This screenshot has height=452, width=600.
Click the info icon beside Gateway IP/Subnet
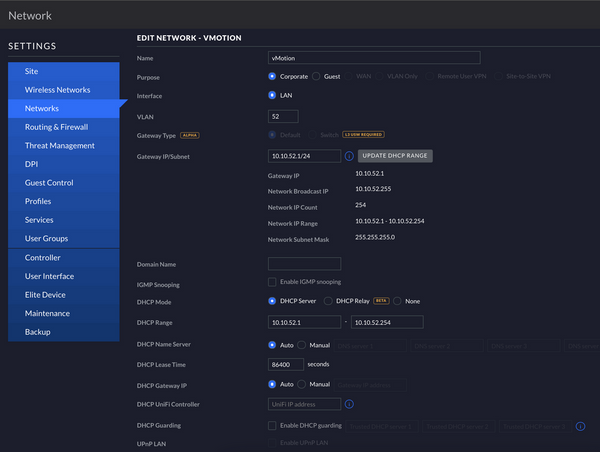coord(349,156)
